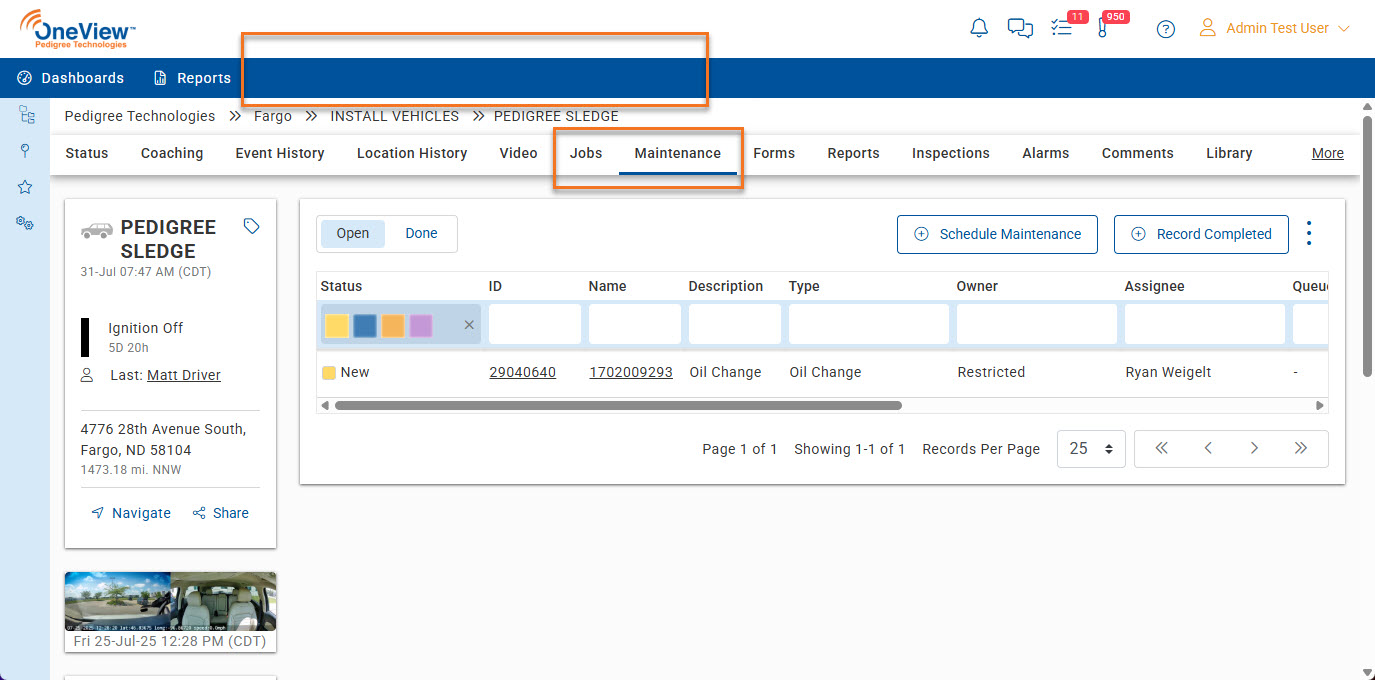Switch to the Comments tab

click(x=1138, y=153)
